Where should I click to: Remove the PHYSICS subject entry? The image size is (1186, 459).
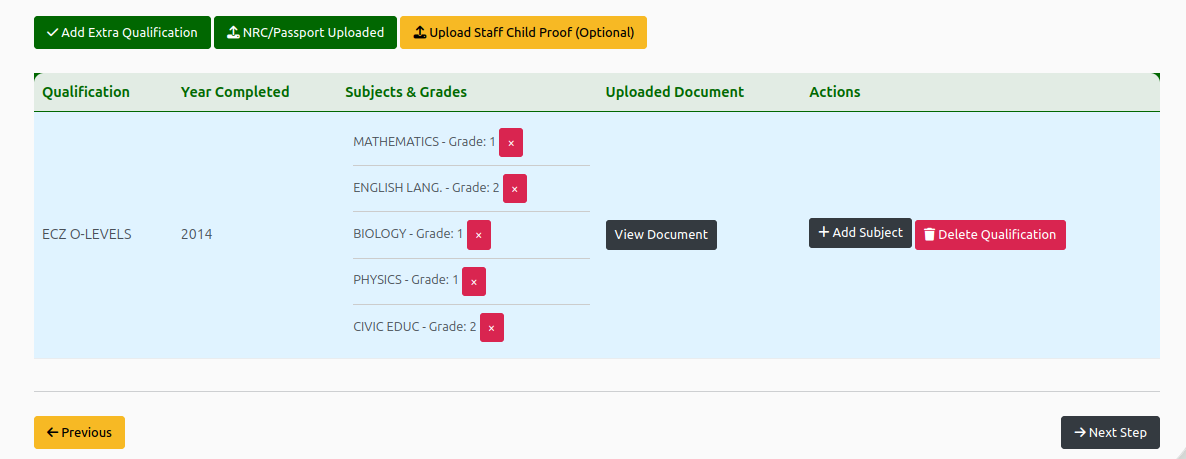[x=474, y=282]
